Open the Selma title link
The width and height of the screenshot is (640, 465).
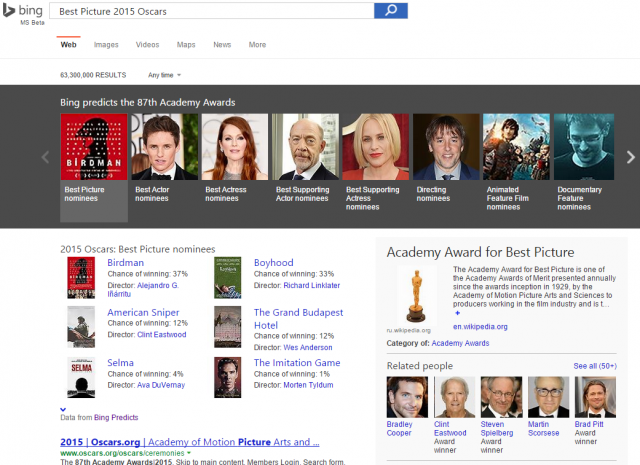tap(120, 363)
